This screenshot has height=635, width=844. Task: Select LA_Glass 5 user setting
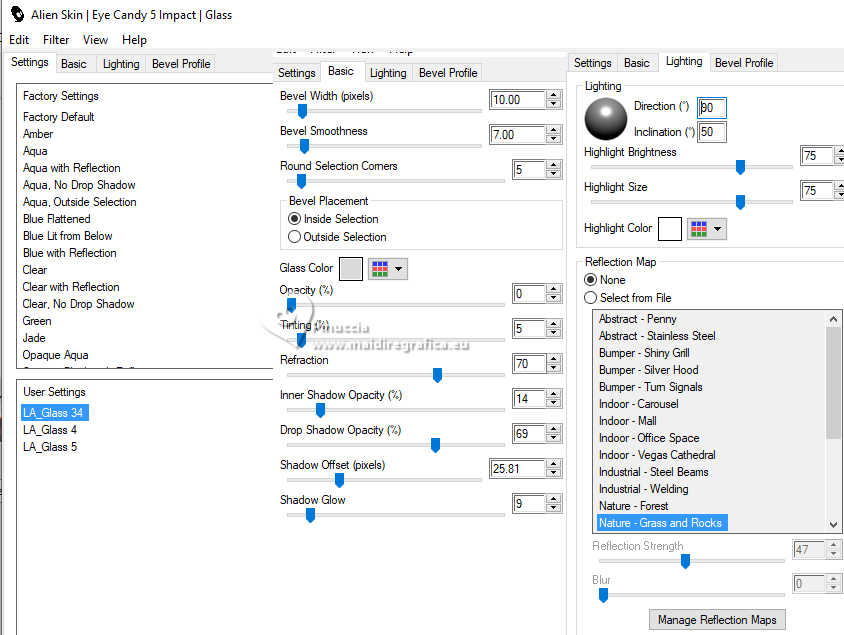(50, 447)
